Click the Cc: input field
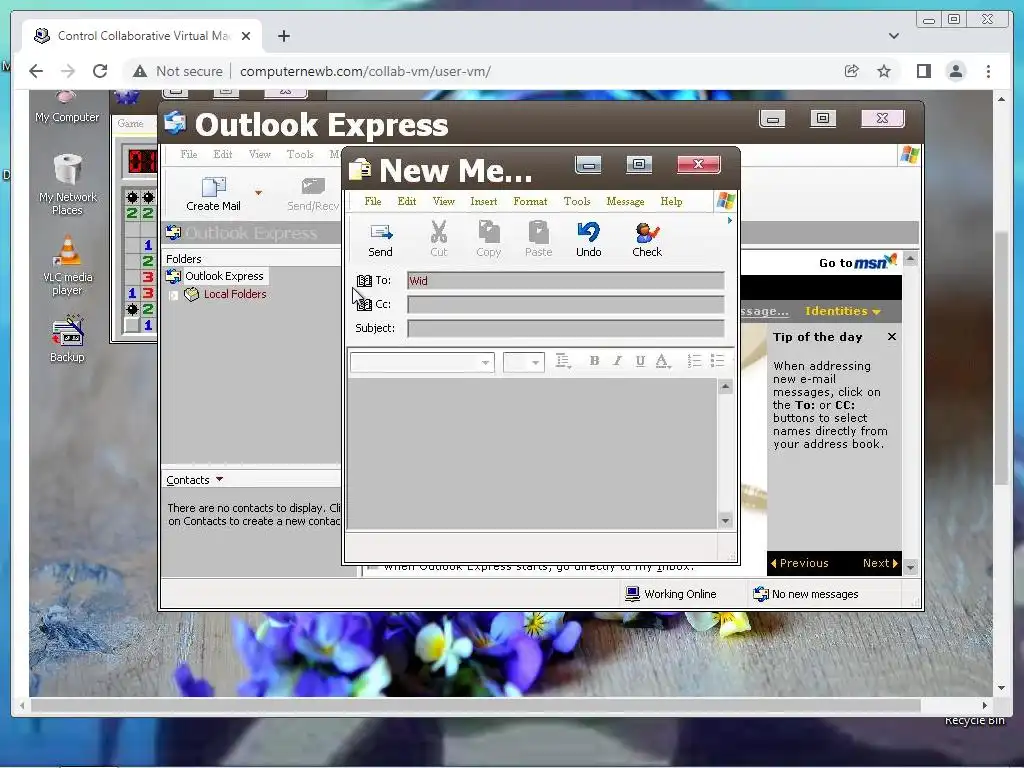 pyautogui.click(x=566, y=304)
